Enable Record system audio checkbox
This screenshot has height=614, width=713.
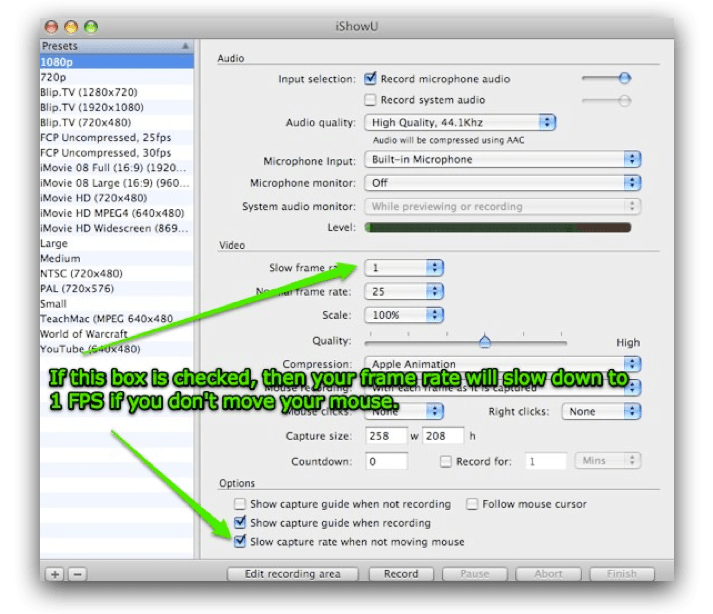point(370,100)
